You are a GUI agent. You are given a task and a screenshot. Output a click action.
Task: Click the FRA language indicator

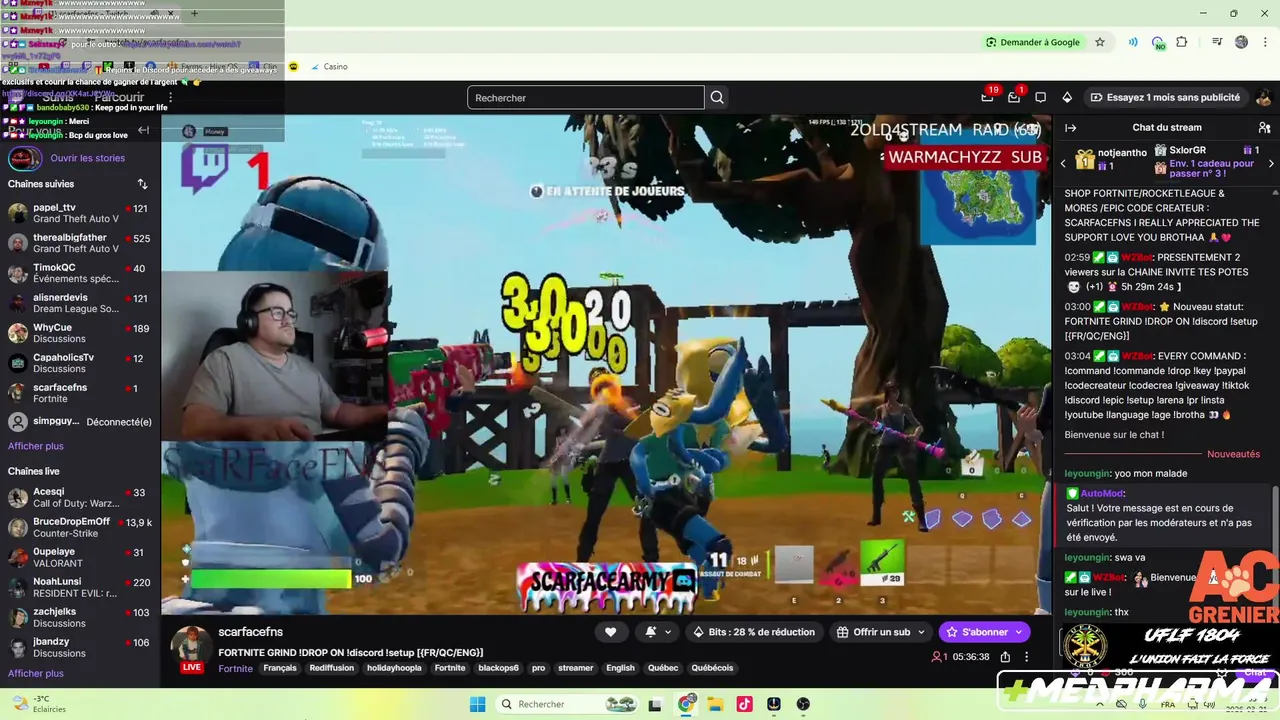pyautogui.click(x=1167, y=704)
